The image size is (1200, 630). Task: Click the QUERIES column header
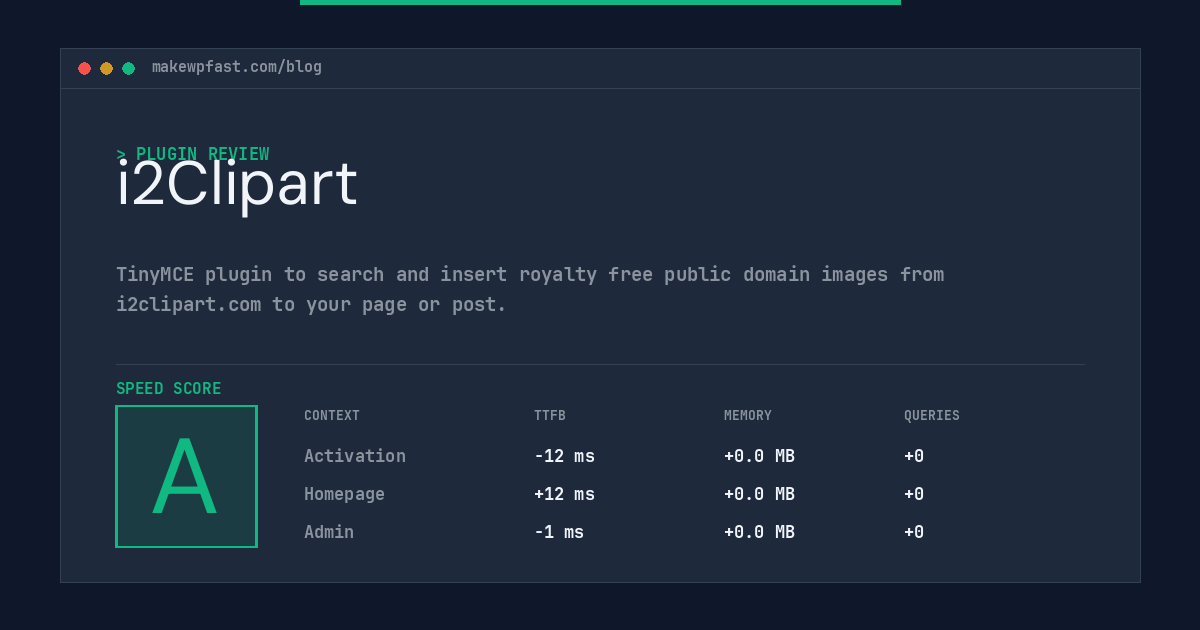tap(932, 416)
